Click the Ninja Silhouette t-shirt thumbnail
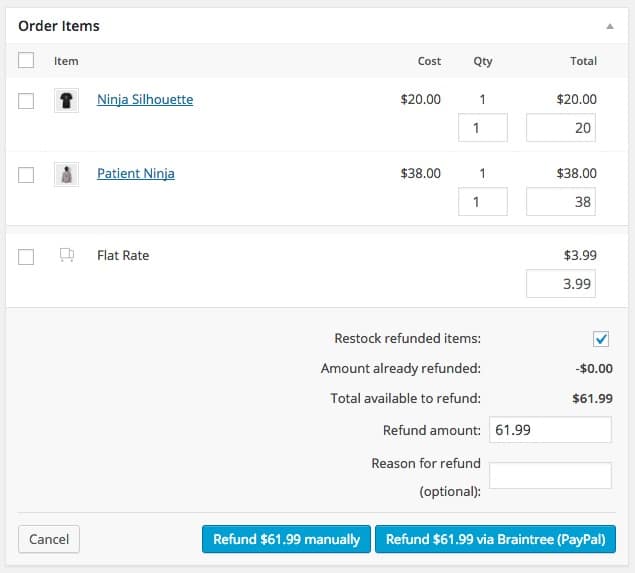 (x=66, y=100)
